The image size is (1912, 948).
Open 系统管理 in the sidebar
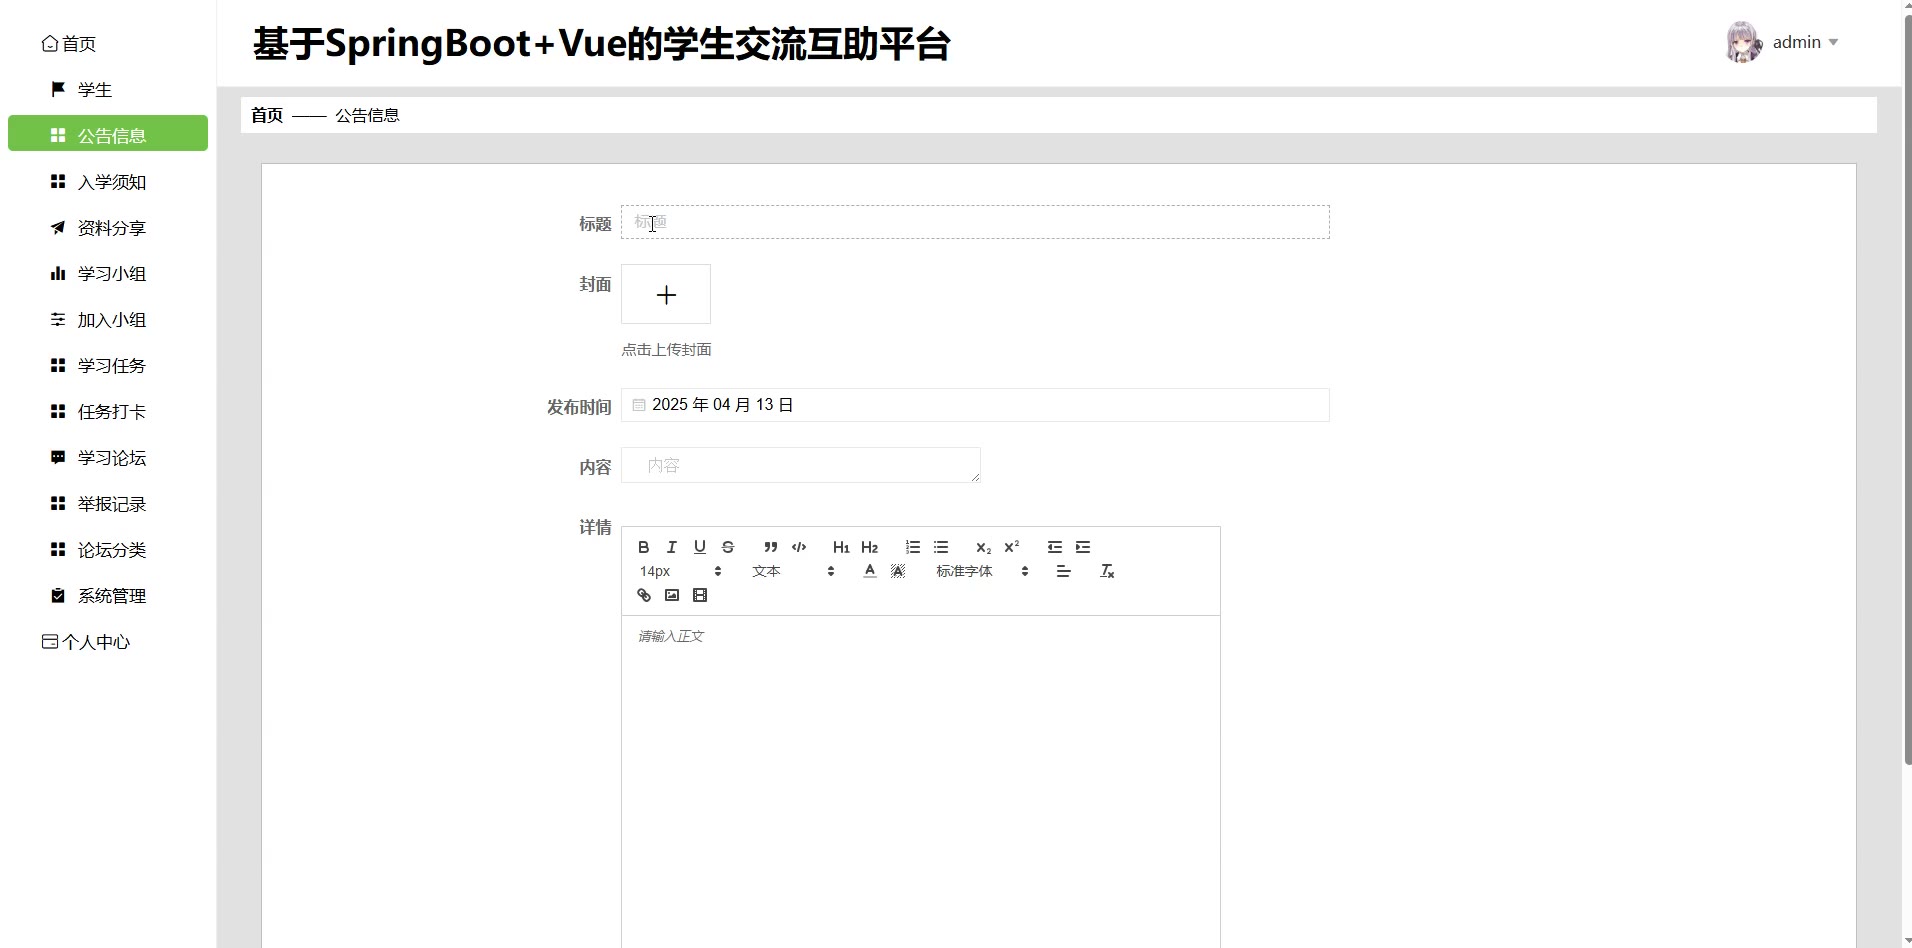point(108,596)
